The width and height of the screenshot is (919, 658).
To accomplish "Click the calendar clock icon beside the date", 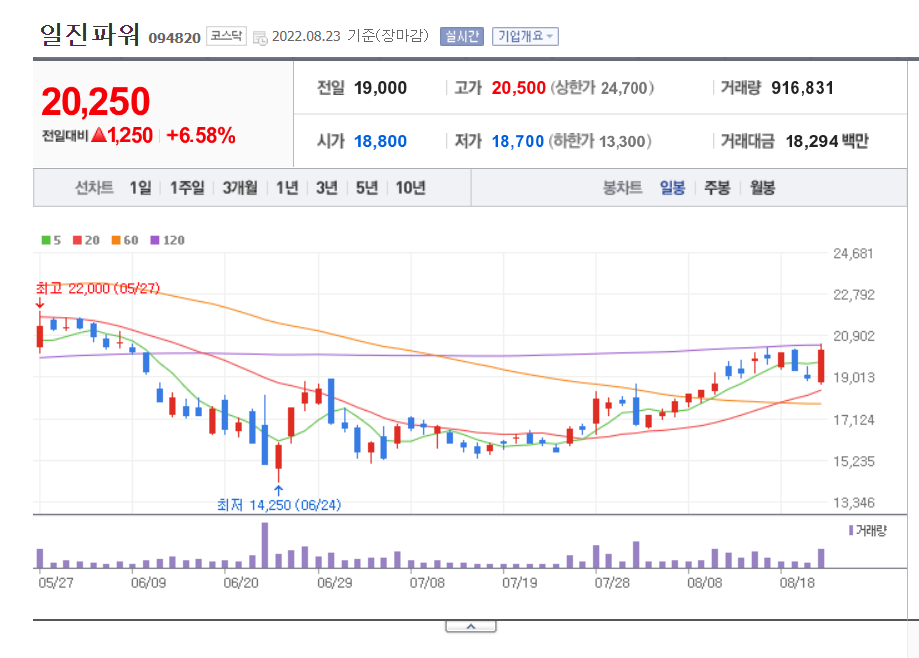I will point(260,38).
